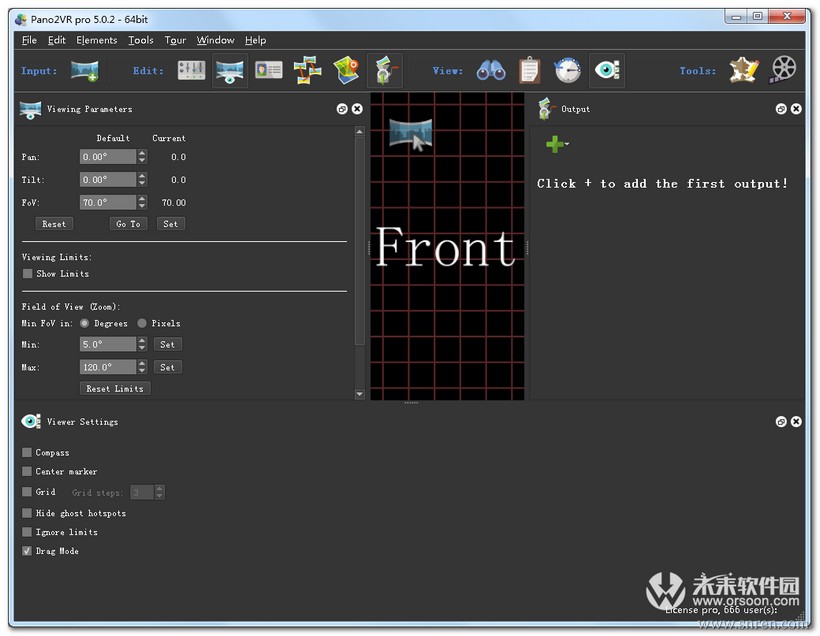This screenshot has height=636, width=820.
Task: Check Hide ghost hotspots
Action: point(27,513)
